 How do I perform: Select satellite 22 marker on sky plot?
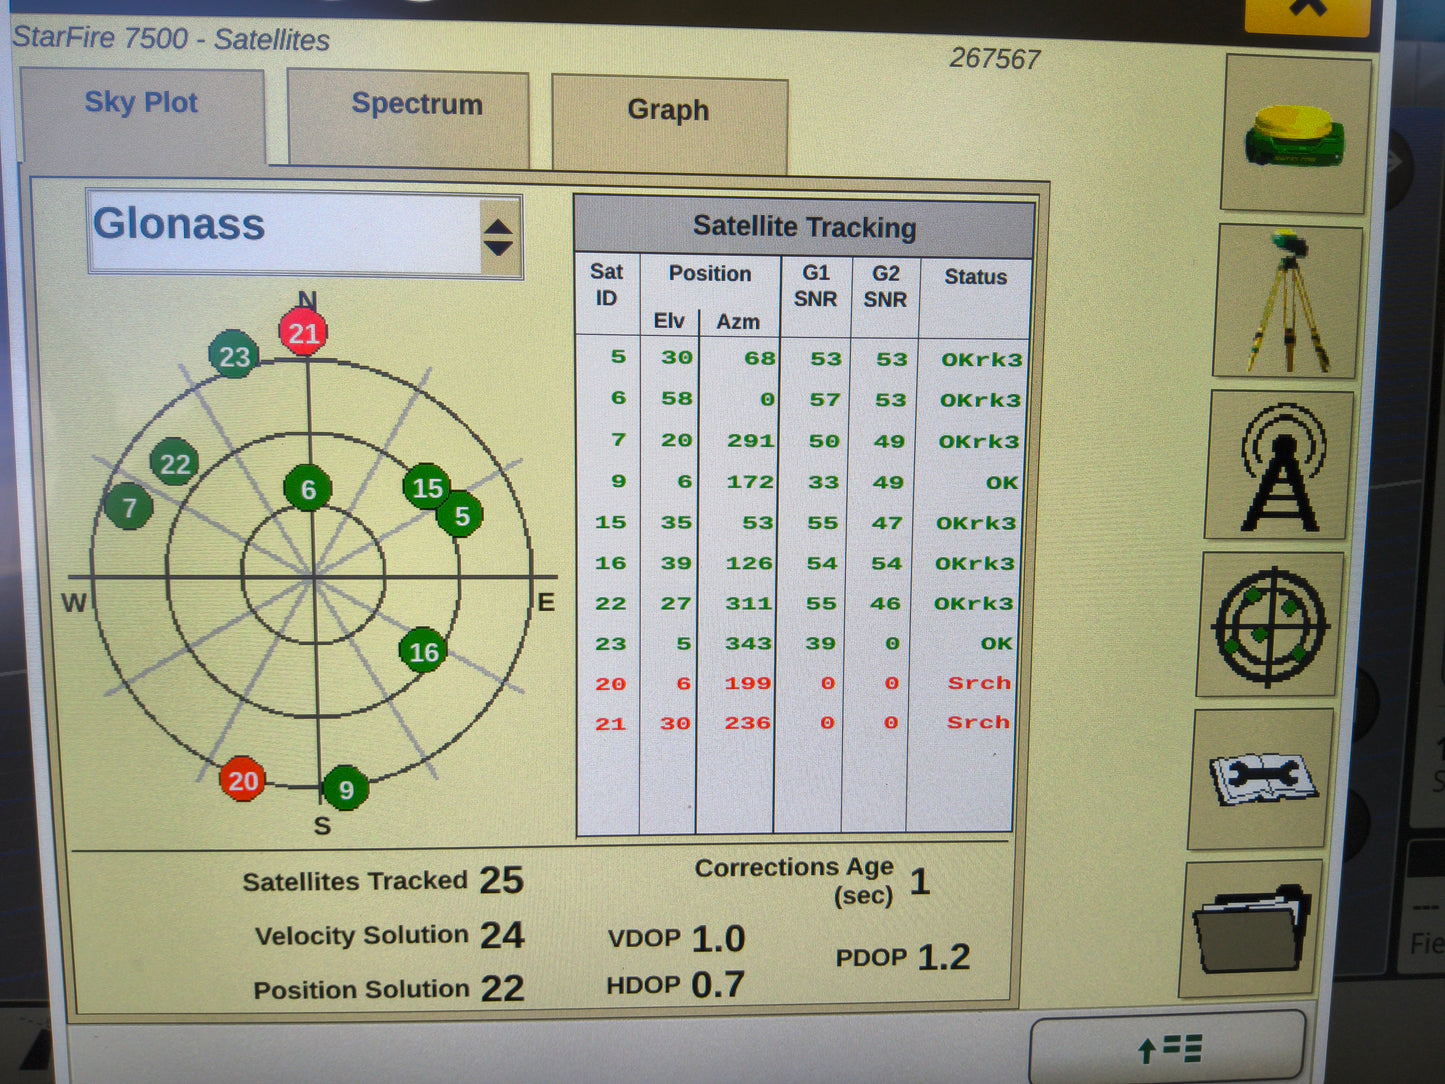[174, 463]
